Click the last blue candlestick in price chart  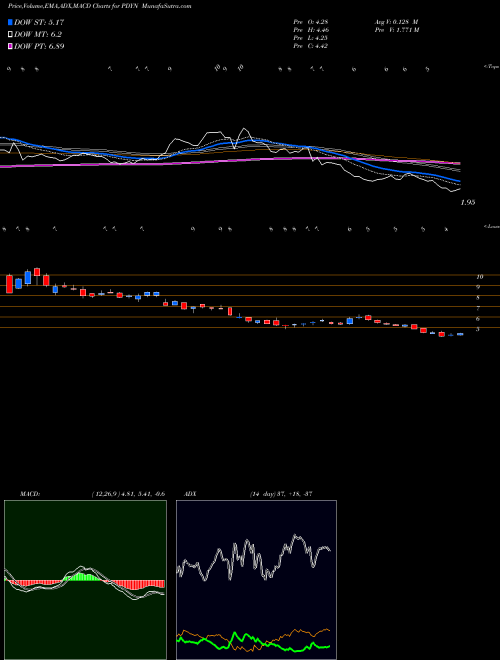(x=460, y=334)
